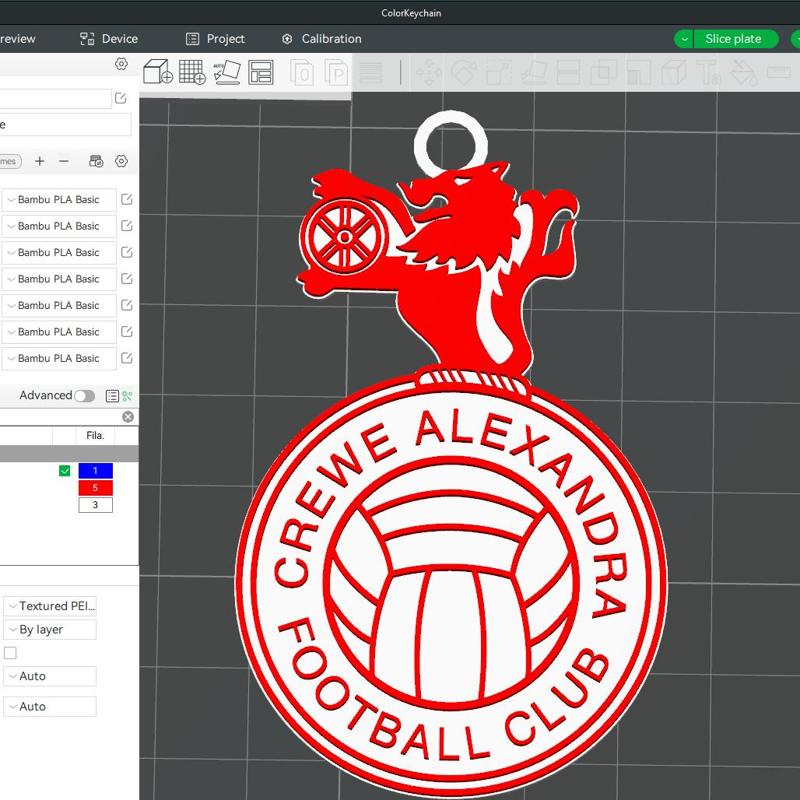
Task: Click the Slice plate button
Action: click(735, 39)
